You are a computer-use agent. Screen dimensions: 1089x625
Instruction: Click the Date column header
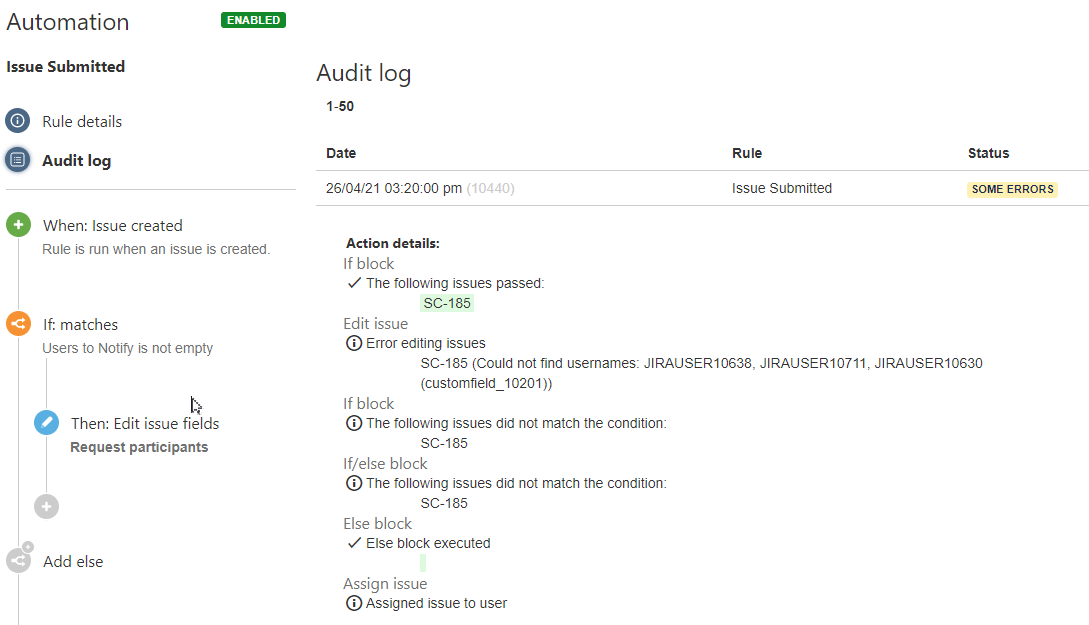click(x=341, y=153)
